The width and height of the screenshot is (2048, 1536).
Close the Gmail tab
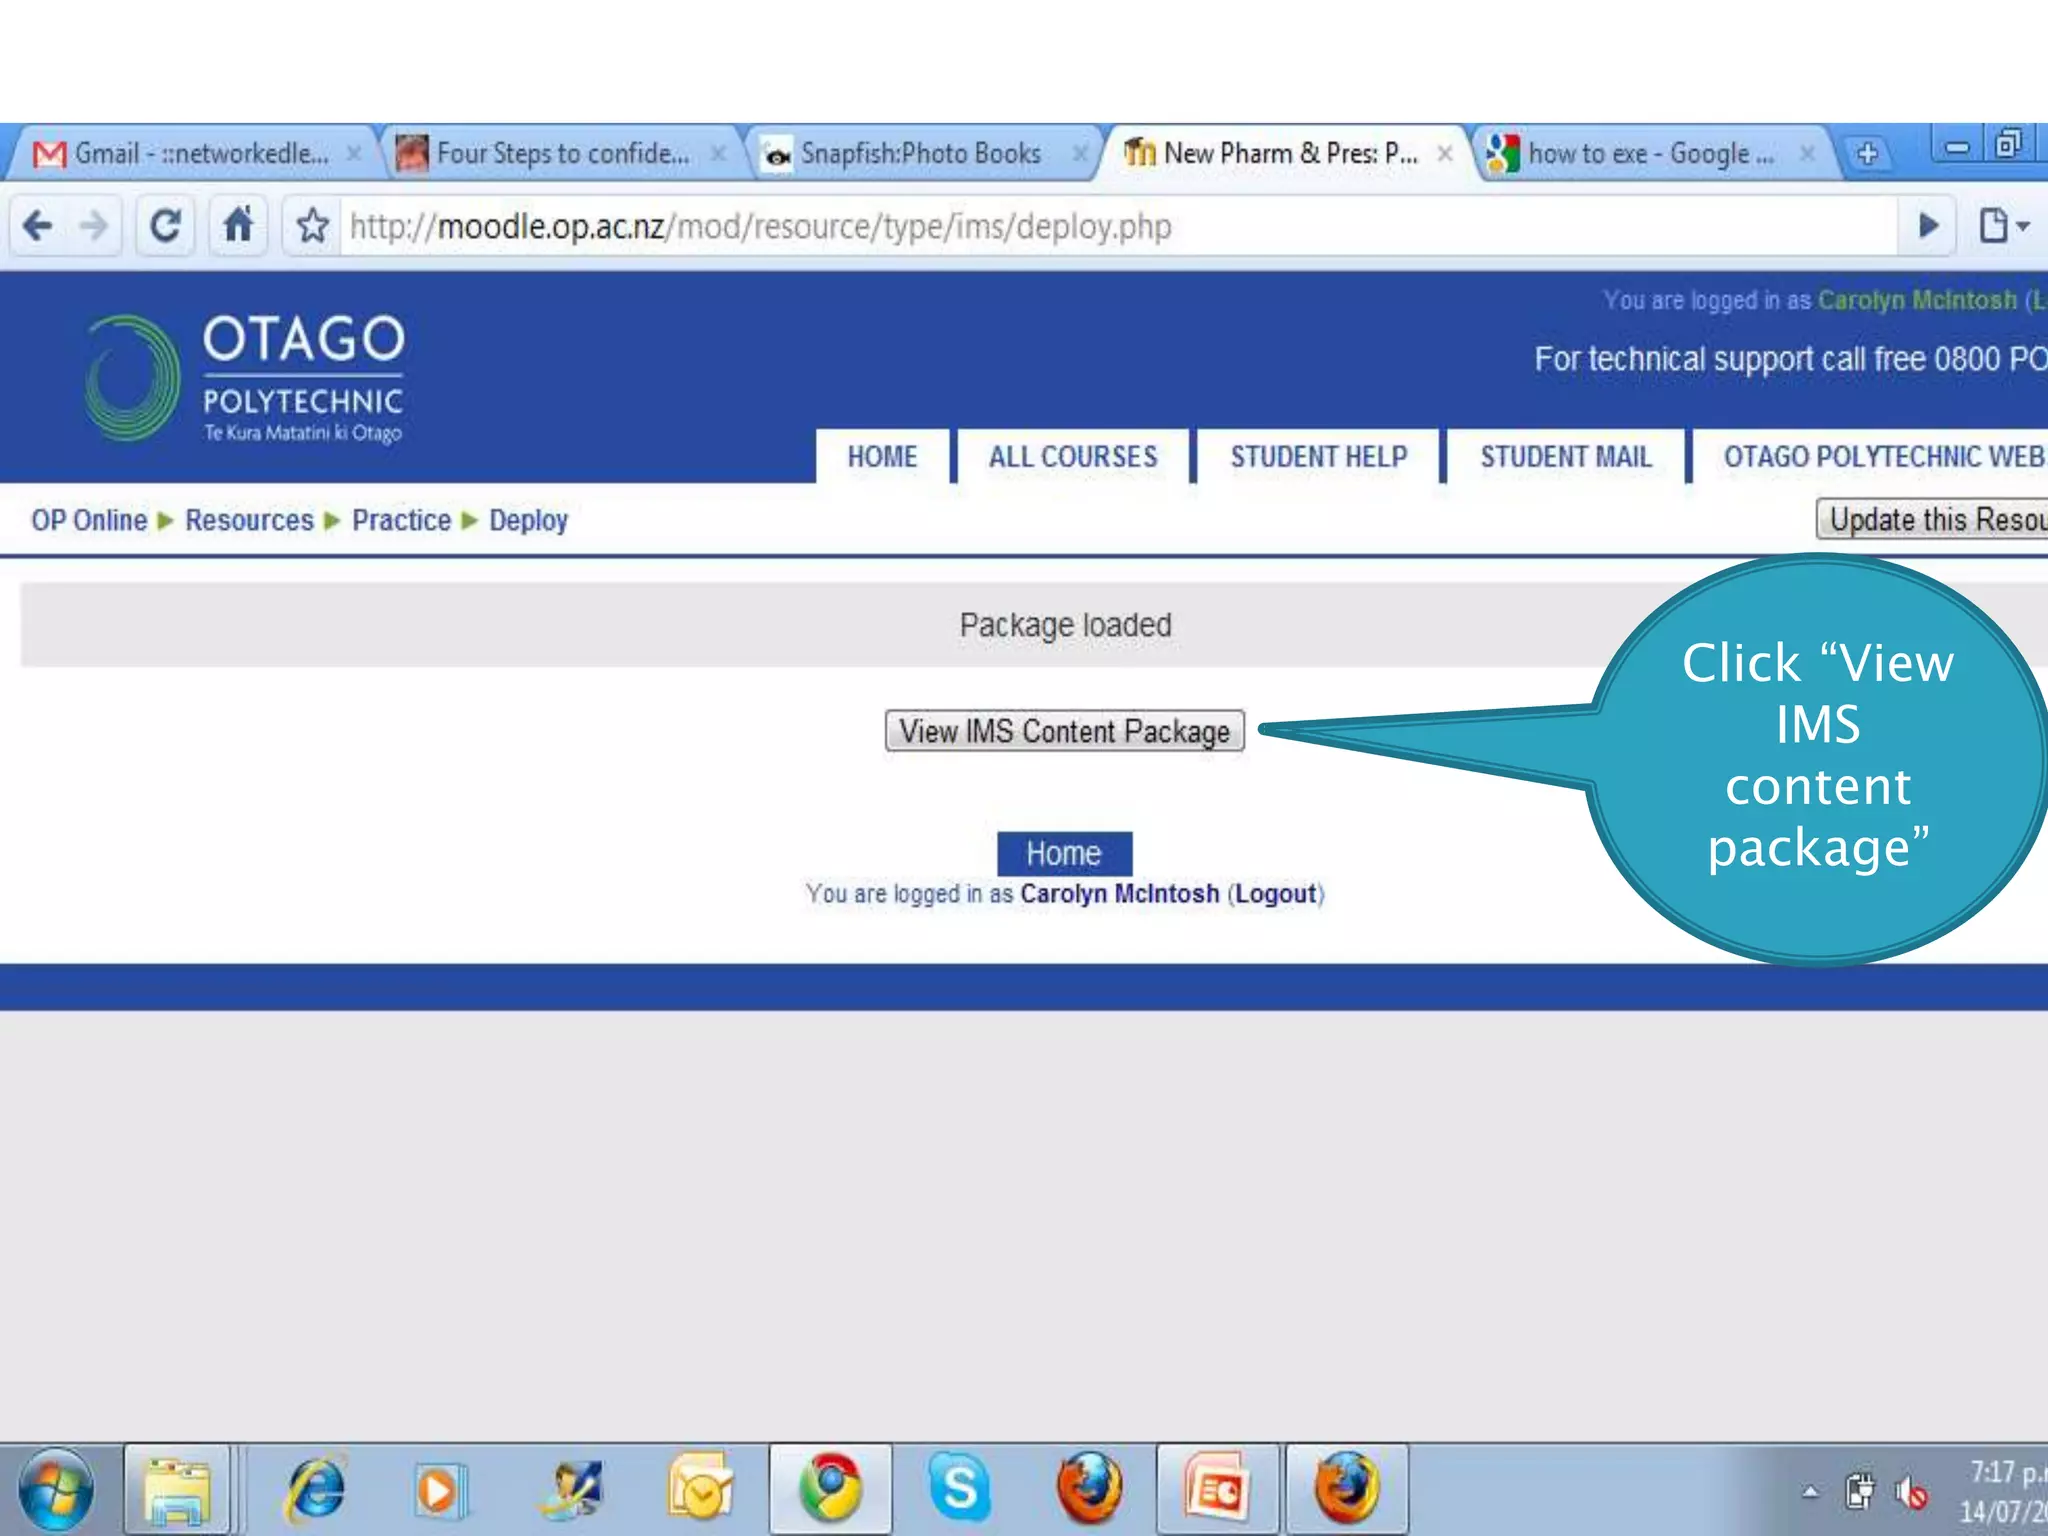click(353, 153)
